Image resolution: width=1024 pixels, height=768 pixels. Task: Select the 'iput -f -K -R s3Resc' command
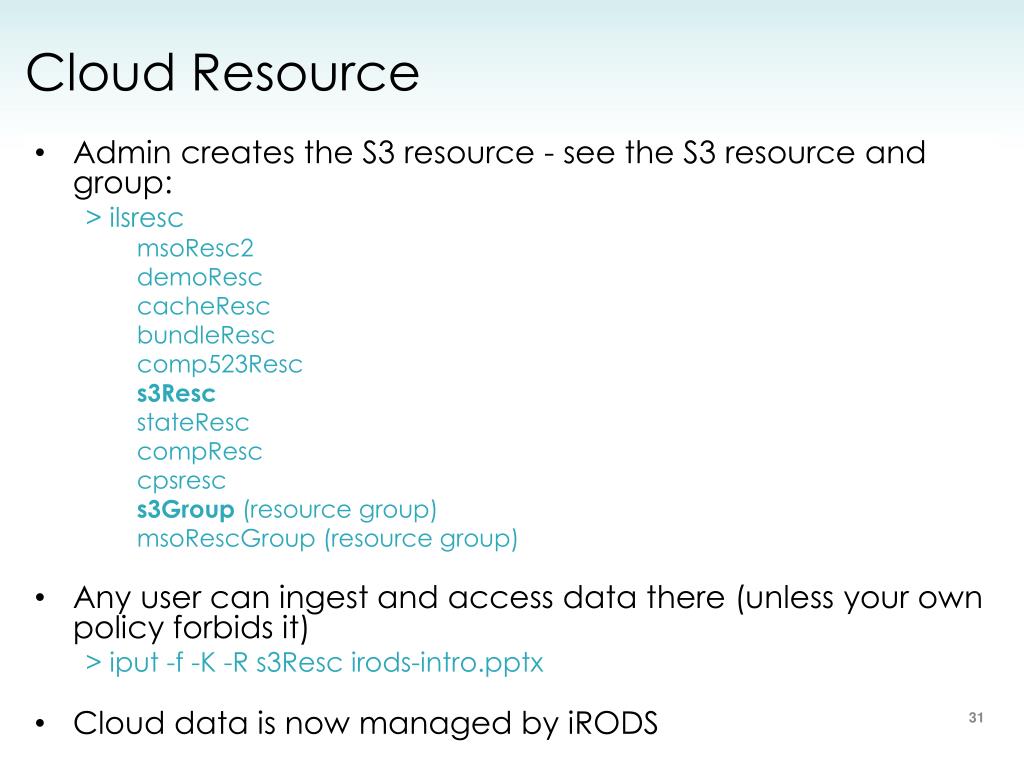pos(314,662)
